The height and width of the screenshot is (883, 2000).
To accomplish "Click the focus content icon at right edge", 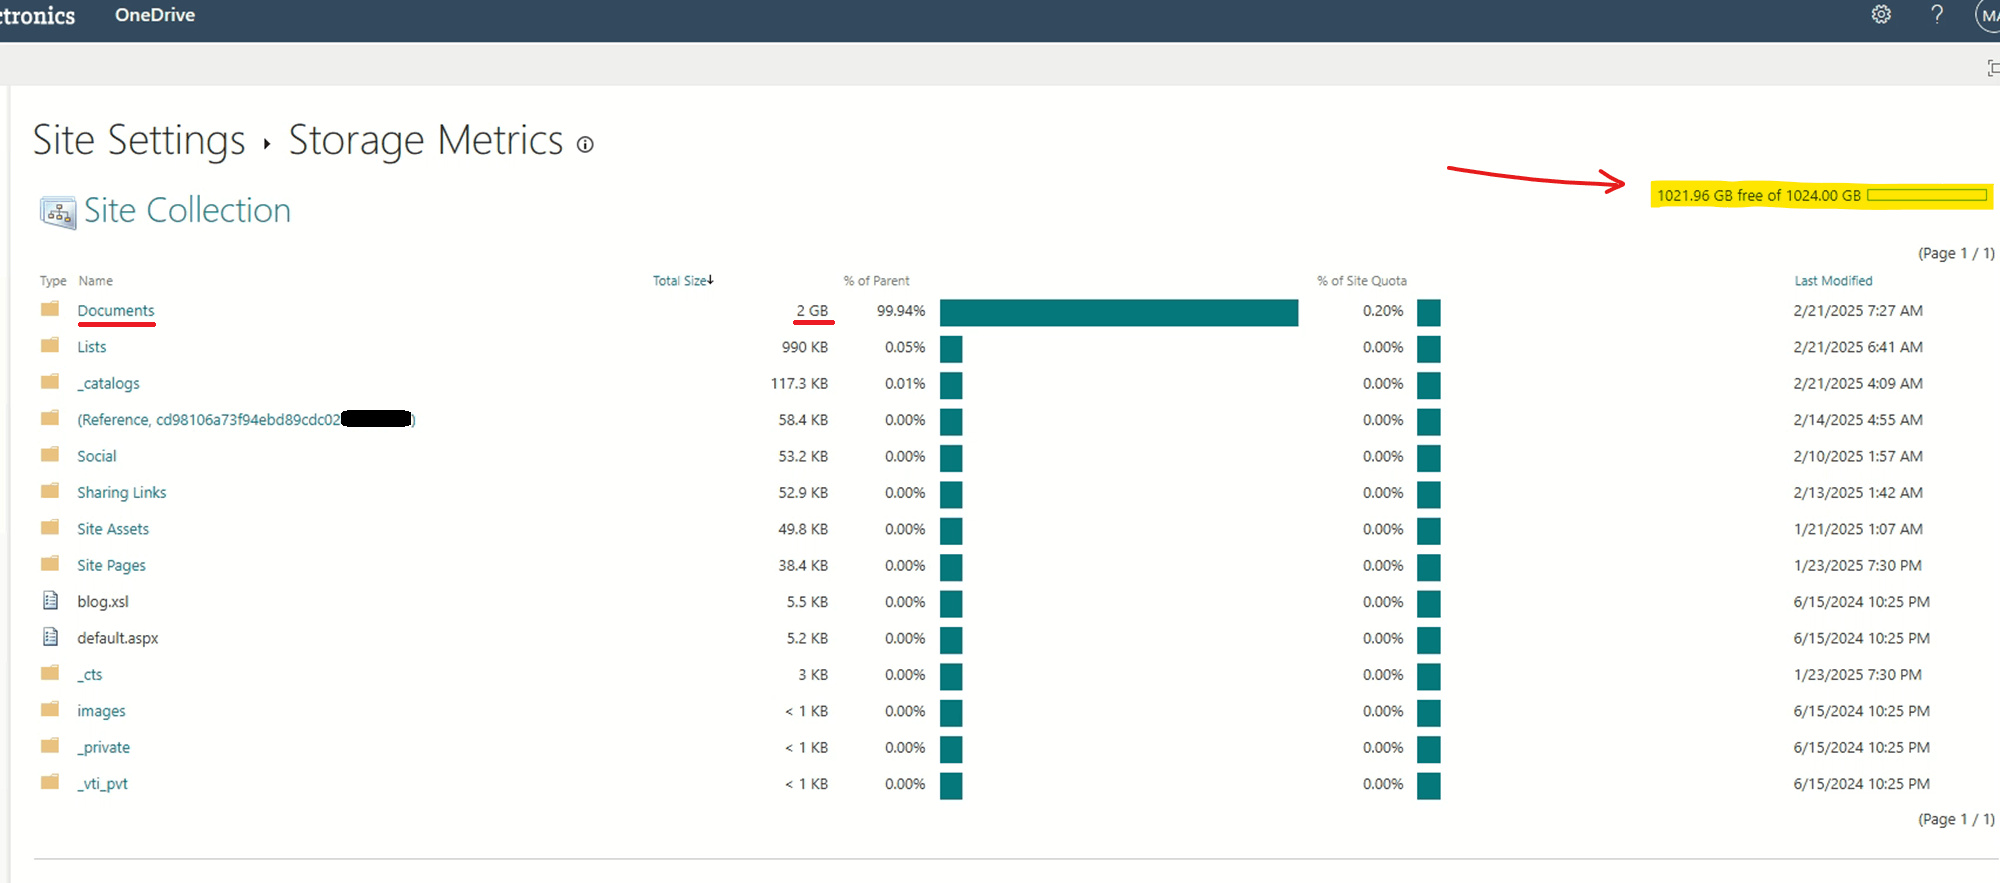I will pyautogui.click(x=1993, y=68).
